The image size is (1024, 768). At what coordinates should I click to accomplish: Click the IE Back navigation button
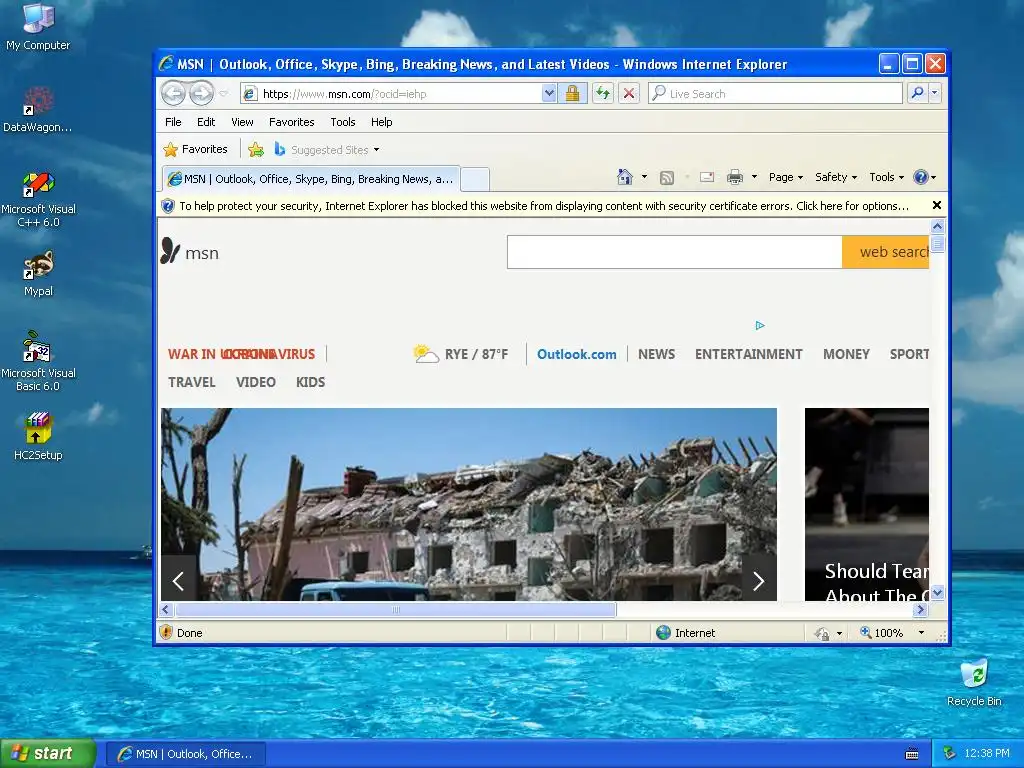[x=174, y=93]
